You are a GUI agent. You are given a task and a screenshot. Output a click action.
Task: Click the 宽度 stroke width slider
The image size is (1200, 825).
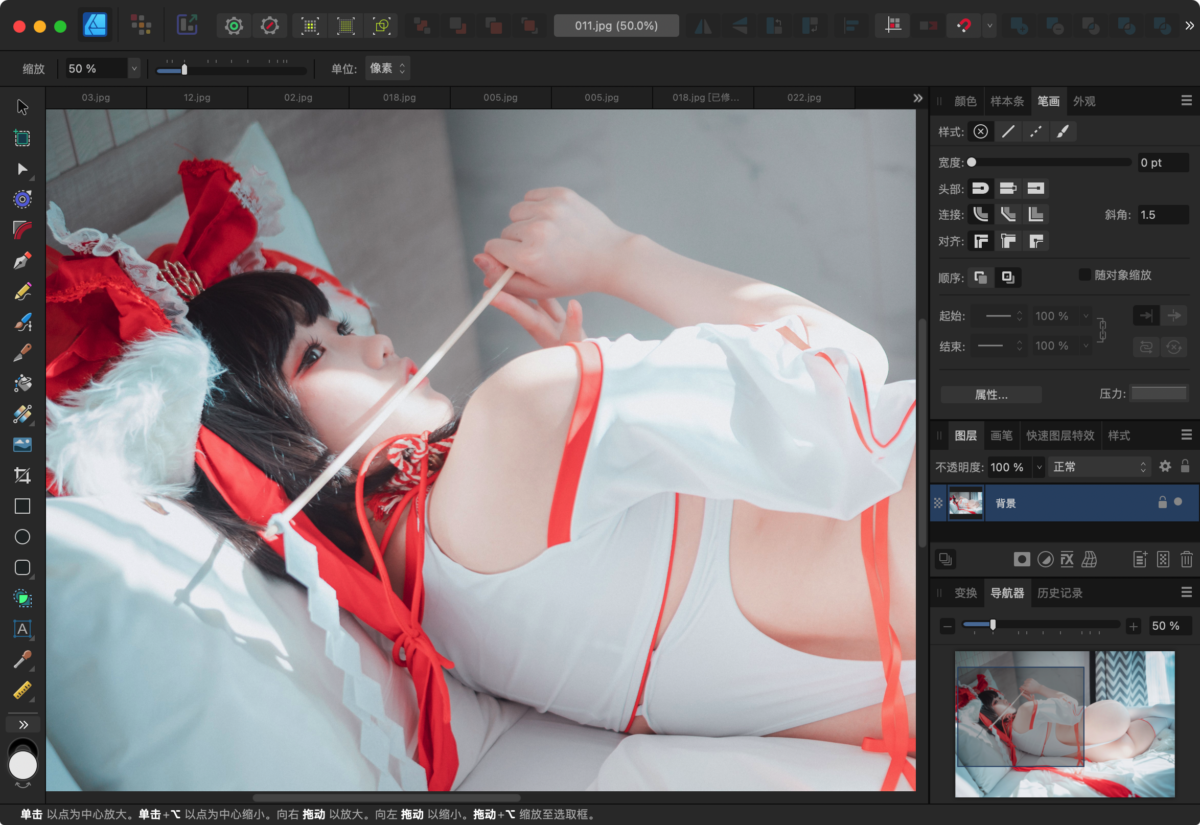coord(1050,161)
